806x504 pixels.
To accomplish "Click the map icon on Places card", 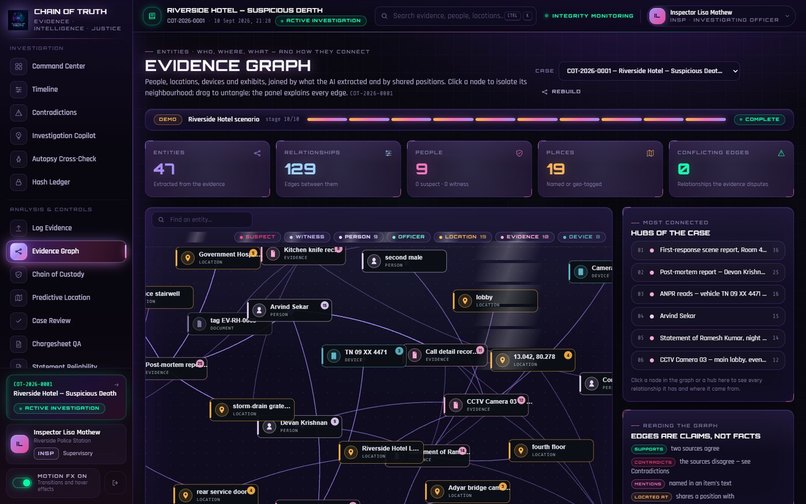I will (650, 153).
